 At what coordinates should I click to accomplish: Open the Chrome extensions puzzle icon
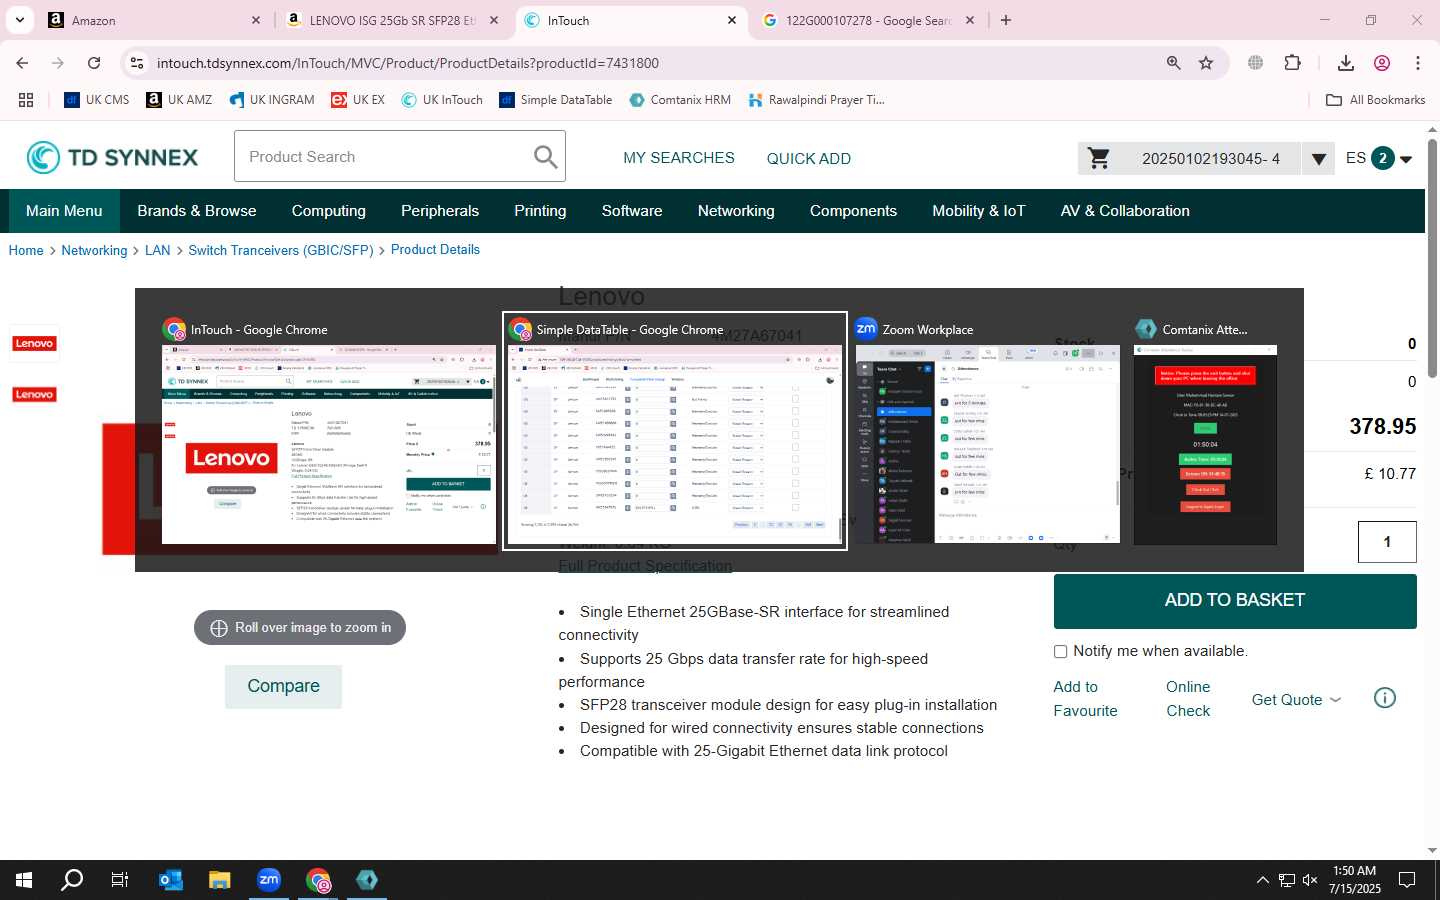point(1292,63)
